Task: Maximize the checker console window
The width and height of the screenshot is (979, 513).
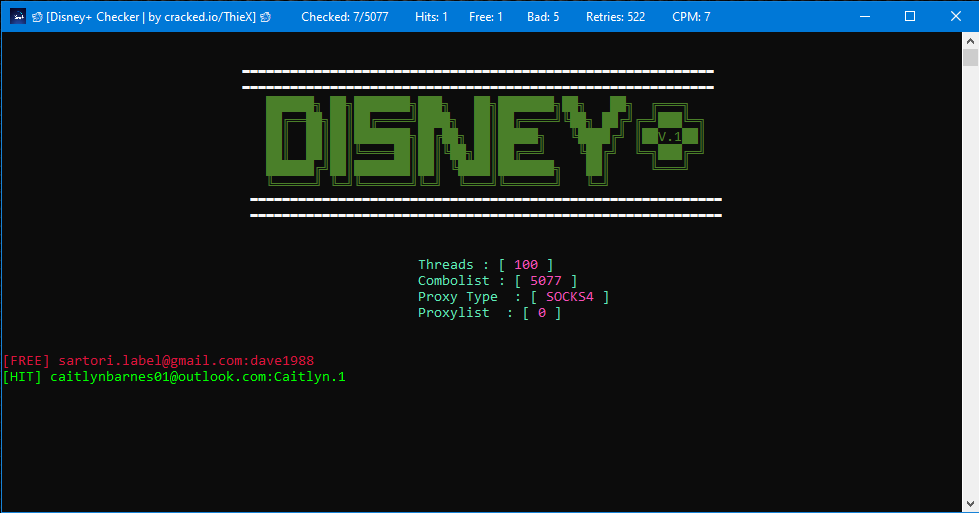Action: [910, 16]
